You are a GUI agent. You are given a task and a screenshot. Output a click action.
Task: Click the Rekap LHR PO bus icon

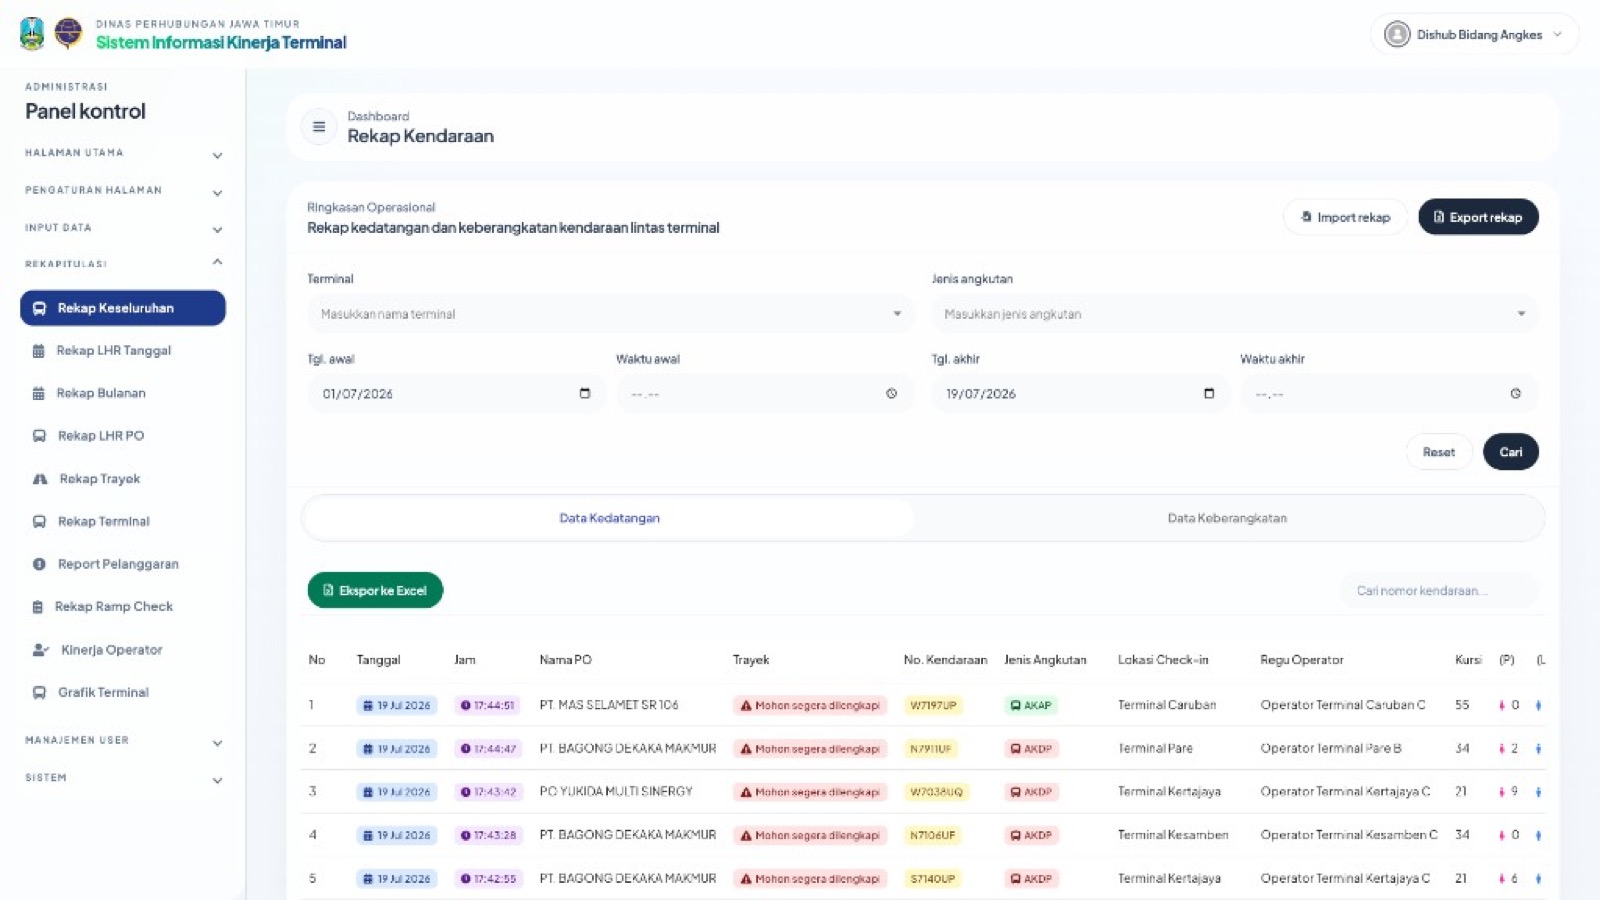click(x=39, y=436)
